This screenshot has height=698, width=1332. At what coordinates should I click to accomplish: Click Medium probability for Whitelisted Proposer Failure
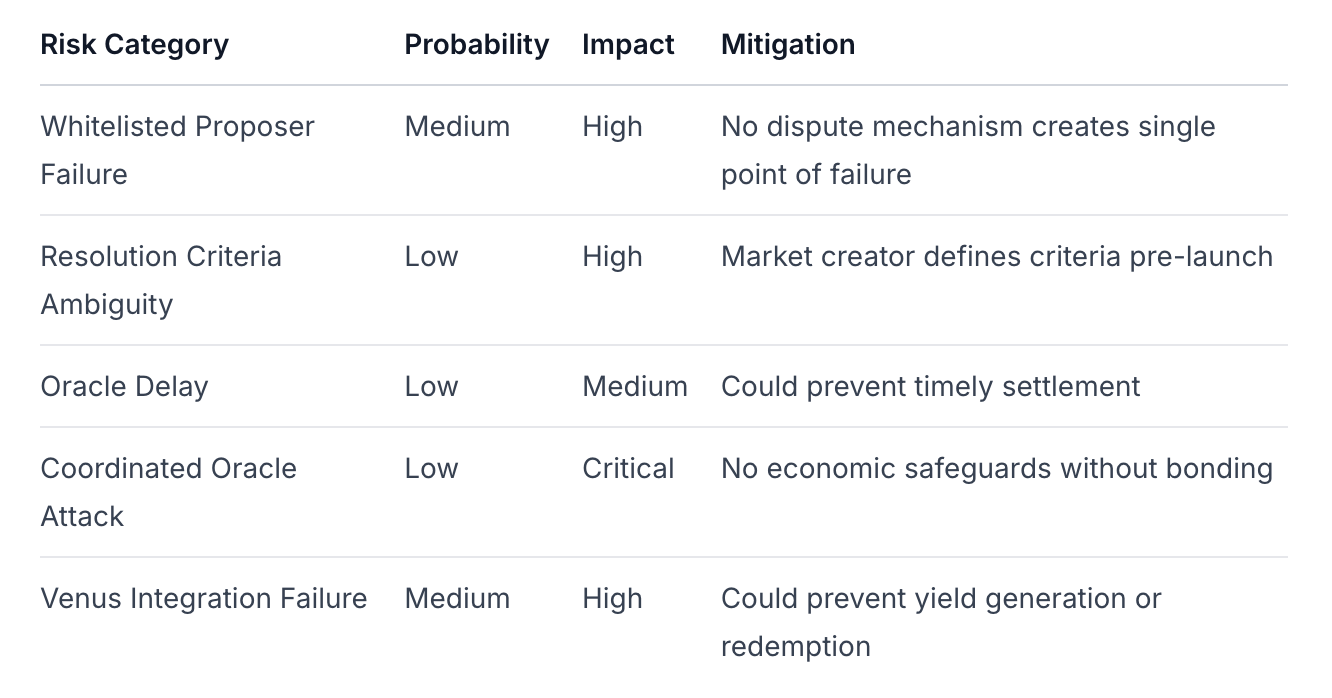pos(457,127)
